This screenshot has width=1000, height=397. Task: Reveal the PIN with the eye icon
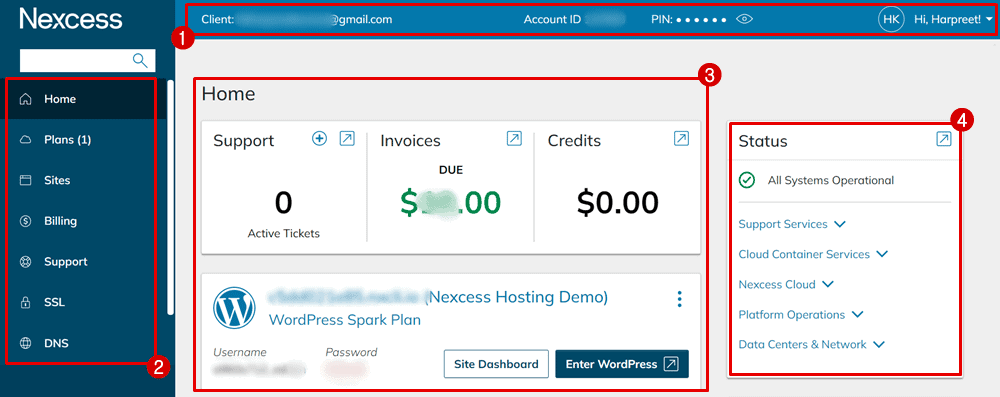744,19
